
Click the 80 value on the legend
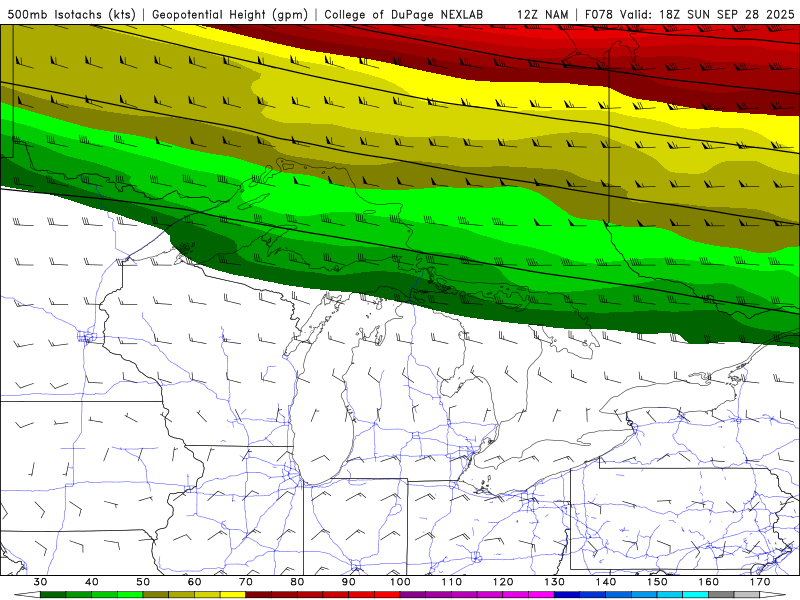pyautogui.click(x=297, y=582)
